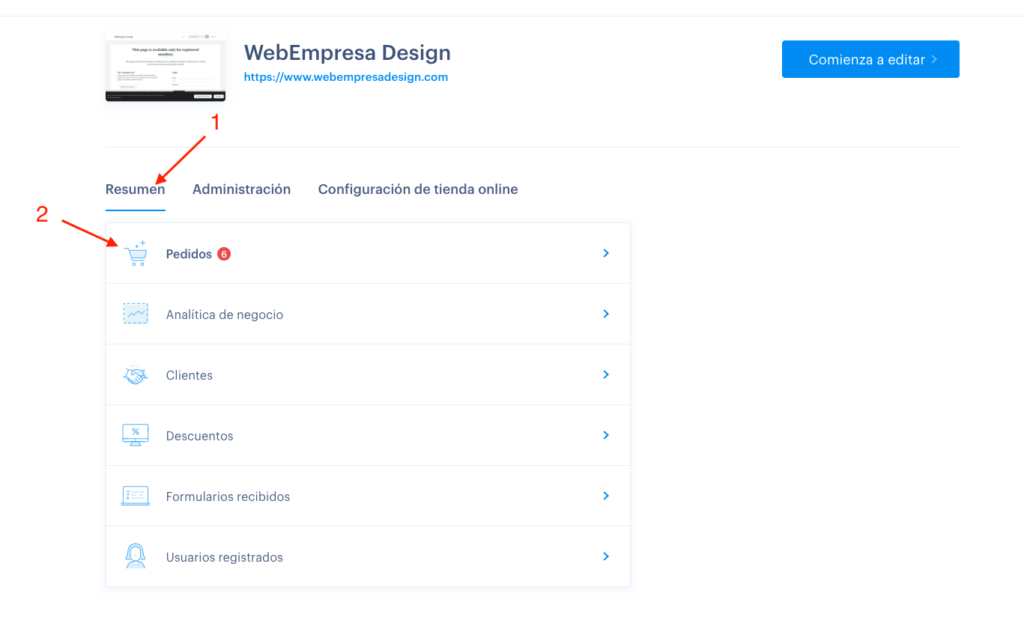Viewport: 1024px width, 638px height.
Task: Click the WebEmpresa Design site title
Action: tap(347, 52)
